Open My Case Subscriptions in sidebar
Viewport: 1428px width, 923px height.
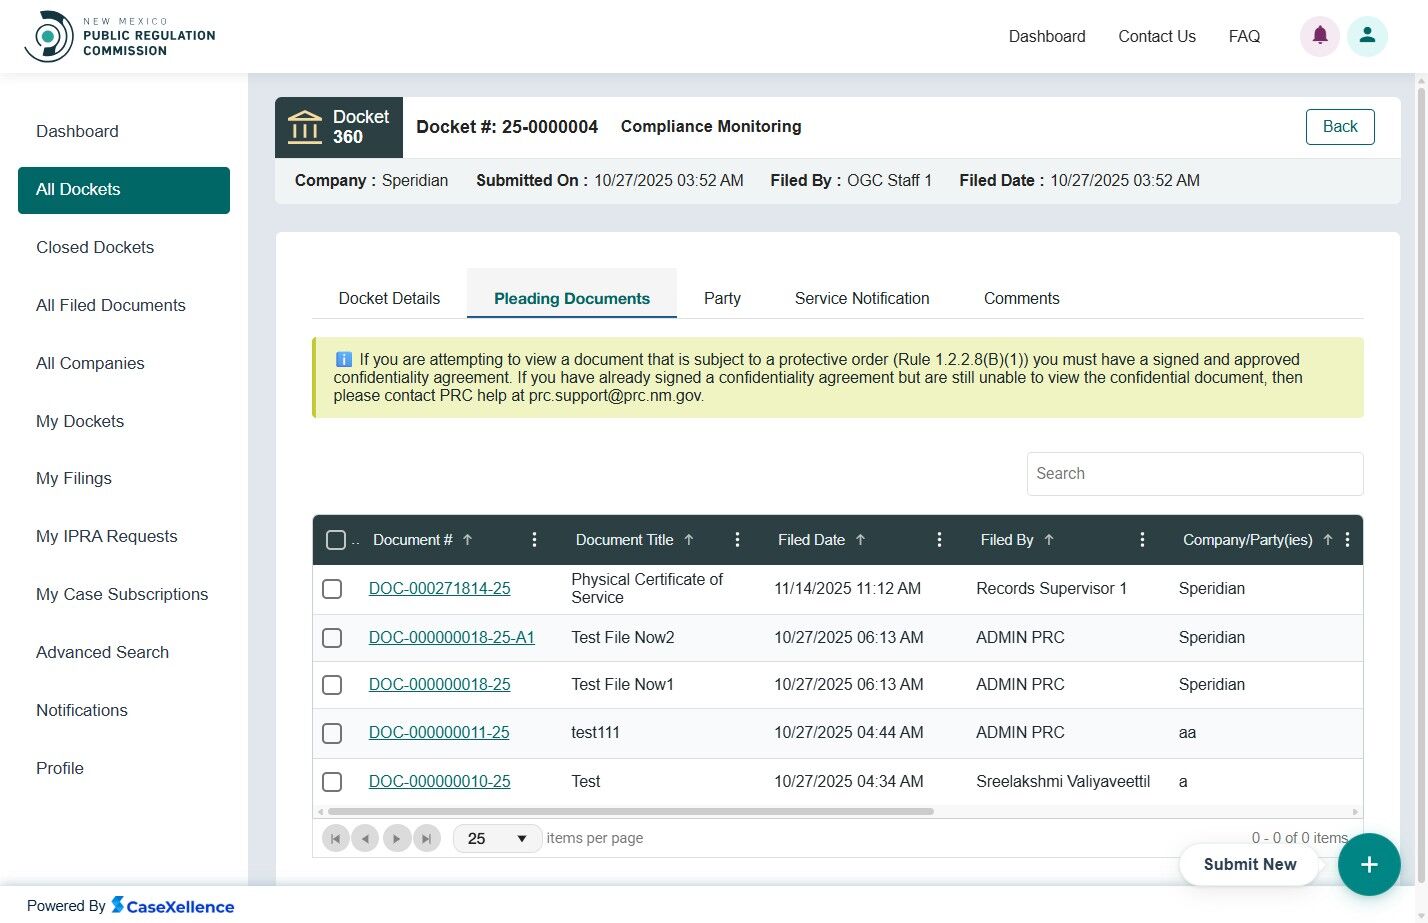[124, 594]
